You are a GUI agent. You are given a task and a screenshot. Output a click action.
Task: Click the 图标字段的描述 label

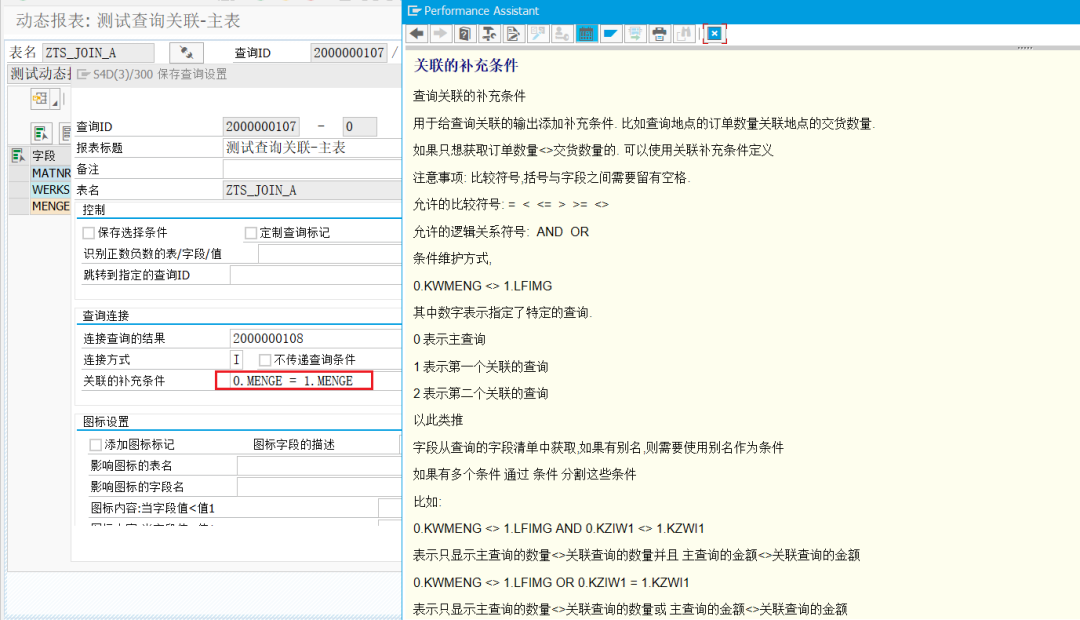[x=293, y=445]
